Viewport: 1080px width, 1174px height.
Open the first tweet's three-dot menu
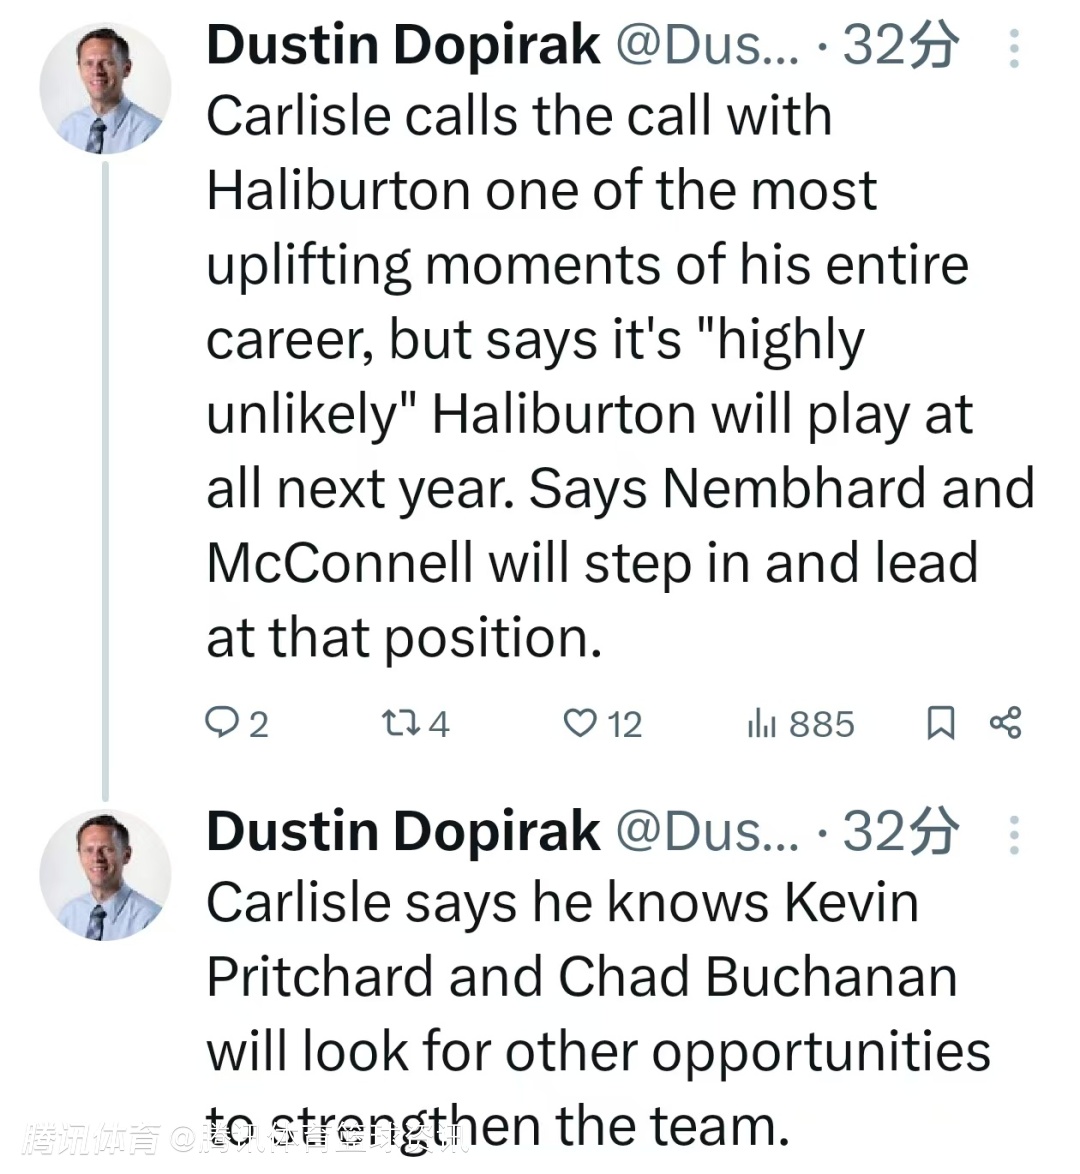point(1014,48)
